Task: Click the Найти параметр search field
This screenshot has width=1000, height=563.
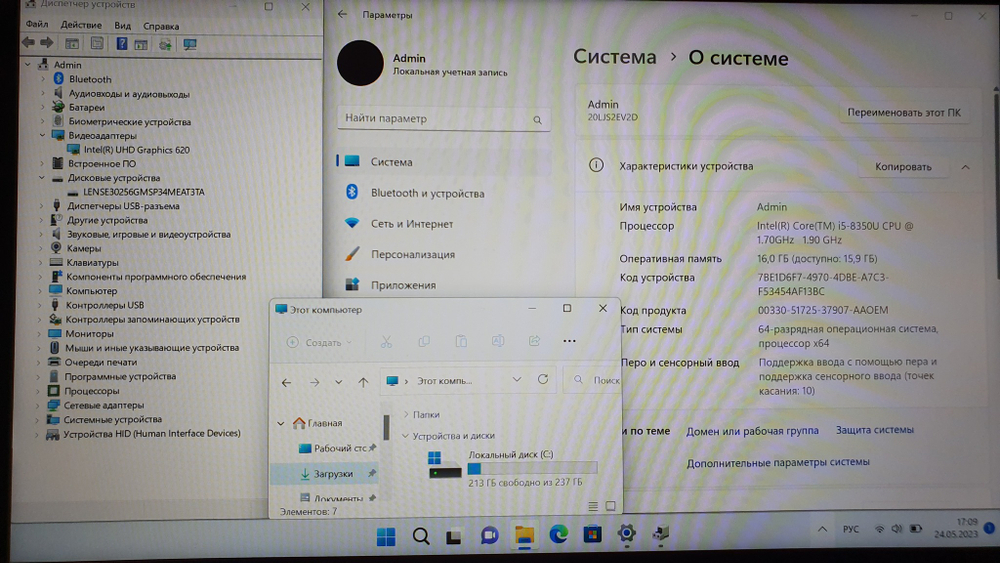Action: (443, 119)
